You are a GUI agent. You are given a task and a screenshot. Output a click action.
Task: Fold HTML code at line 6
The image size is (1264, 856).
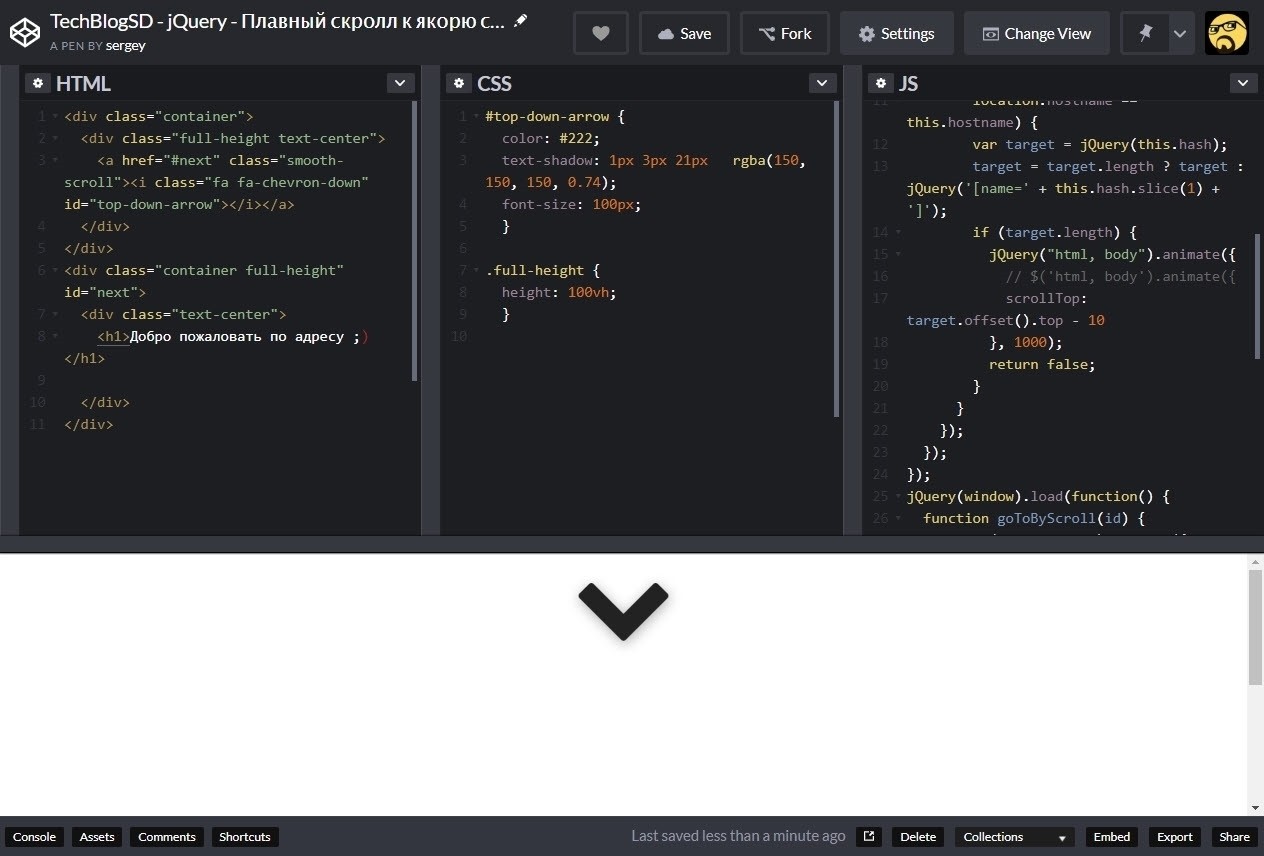coord(56,270)
